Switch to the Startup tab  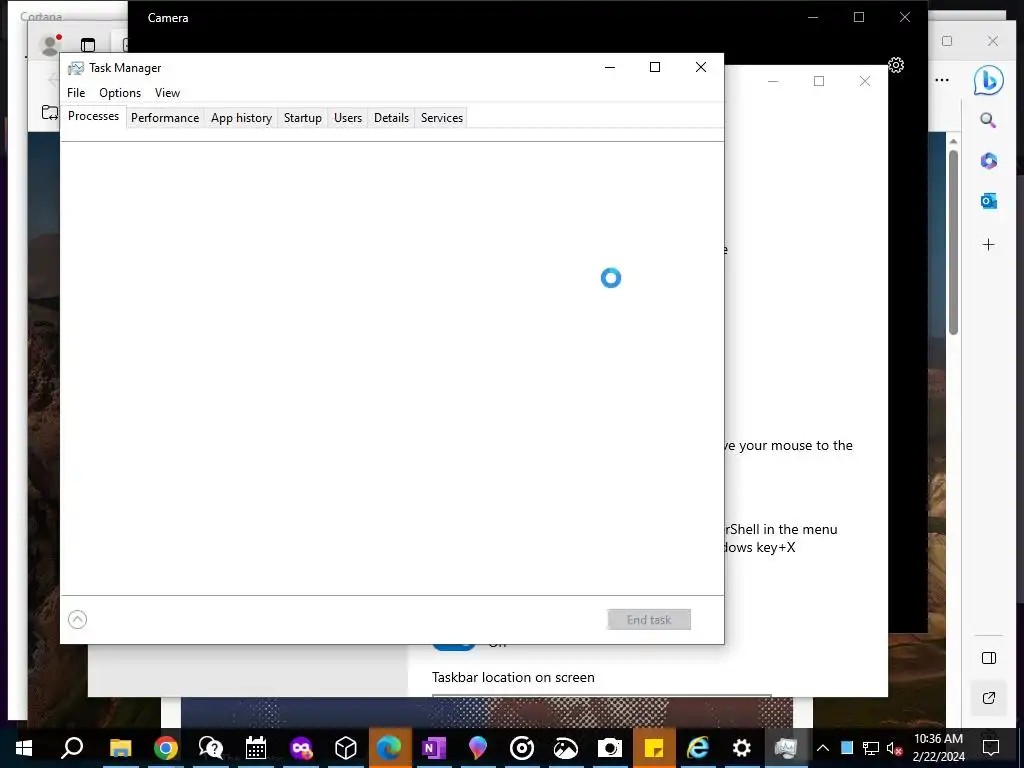tap(302, 118)
